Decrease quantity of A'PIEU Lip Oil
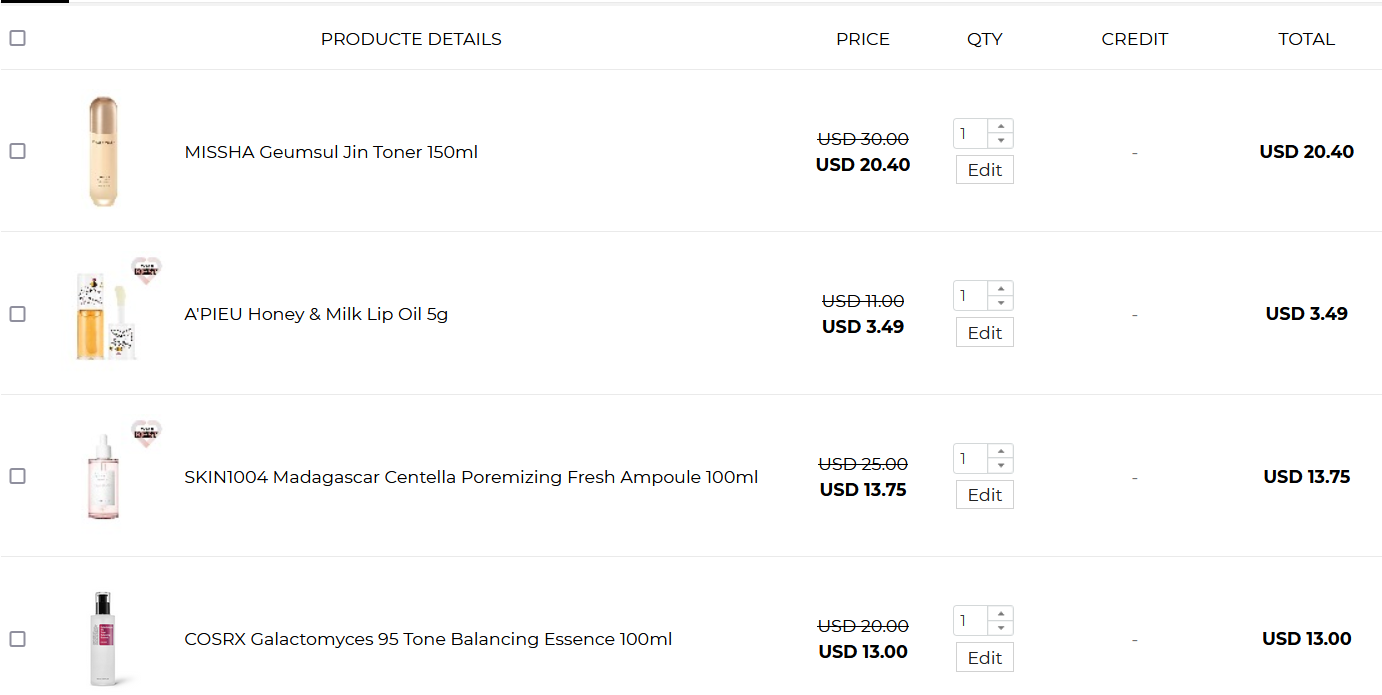Screen dimensions: 1382x695 click(1001, 303)
